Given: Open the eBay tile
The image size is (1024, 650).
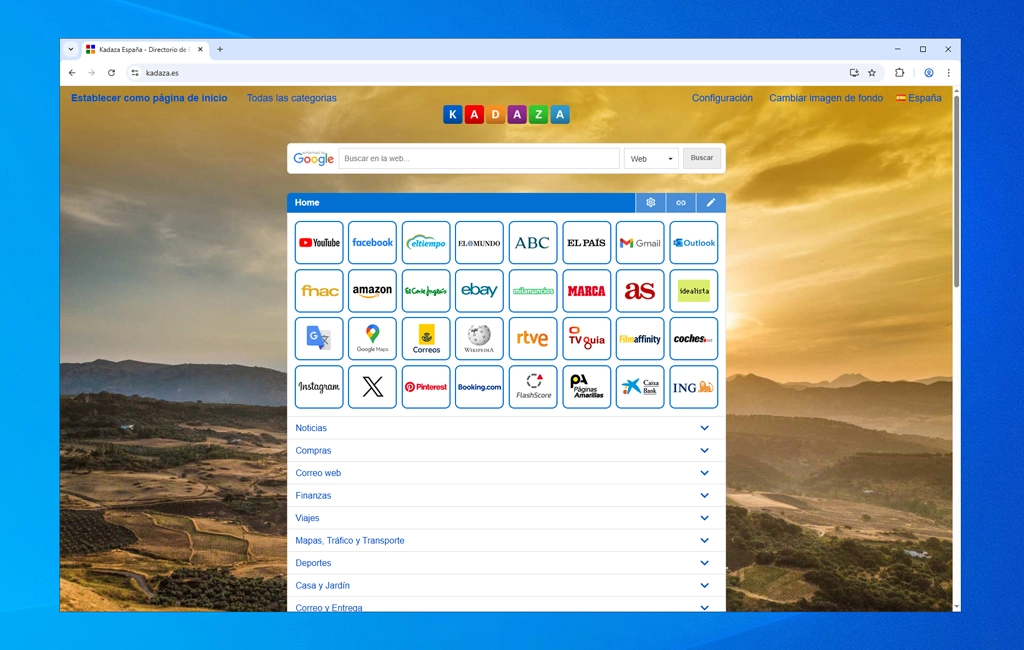Looking at the screenshot, I should pyautogui.click(x=479, y=291).
